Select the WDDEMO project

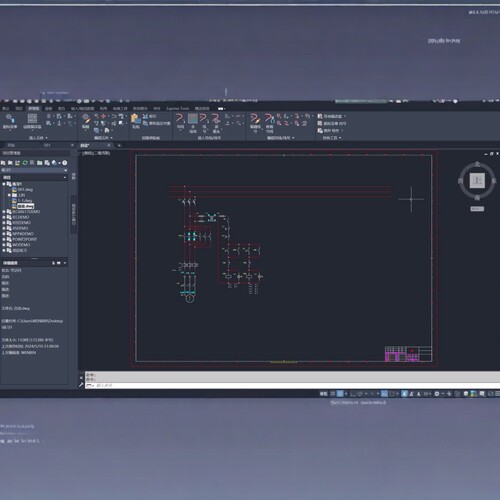tap(21, 245)
